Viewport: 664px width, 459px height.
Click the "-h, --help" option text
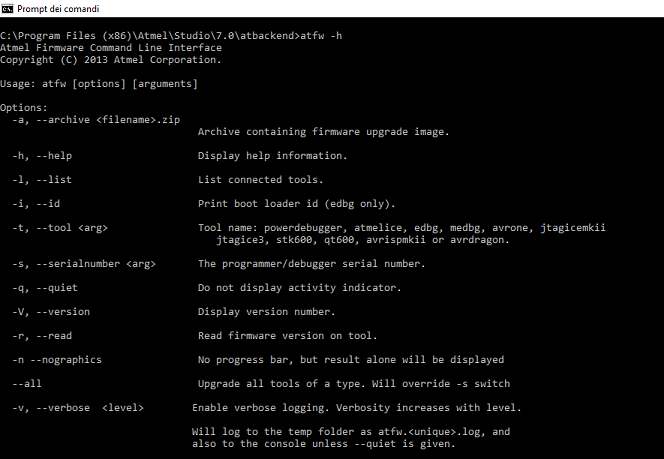42,156
